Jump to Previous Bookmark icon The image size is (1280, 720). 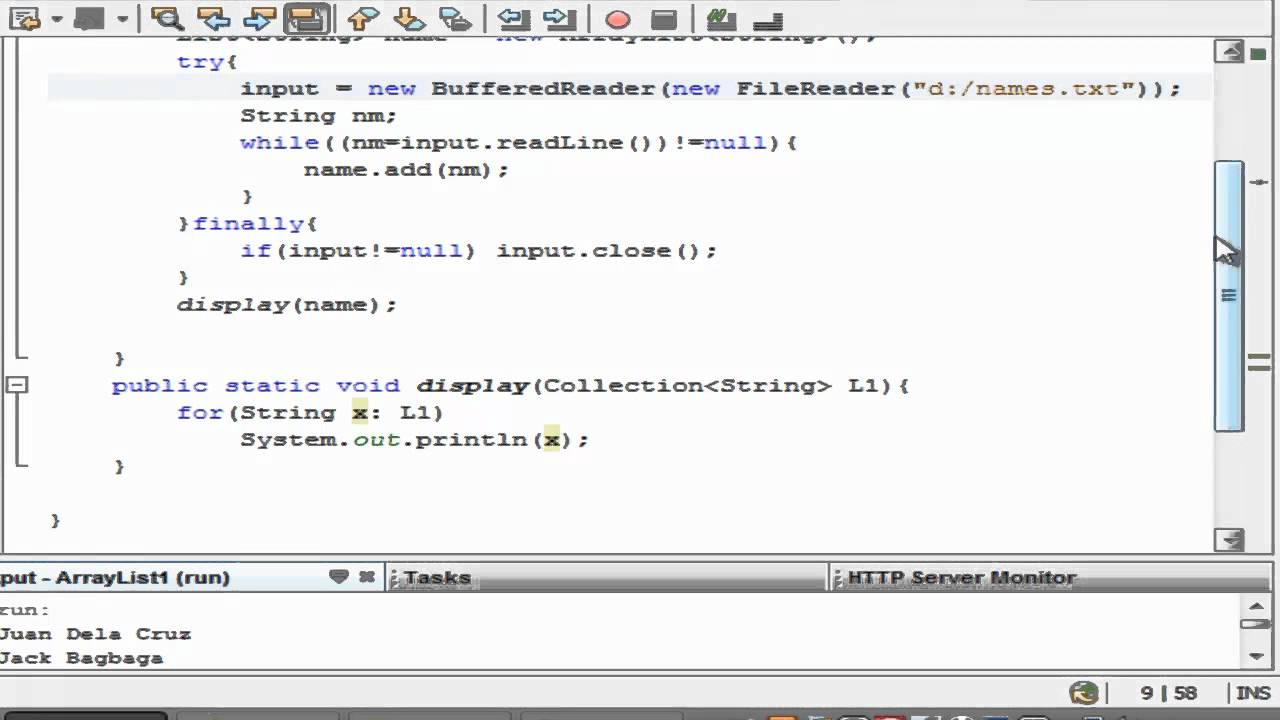[x=362, y=18]
